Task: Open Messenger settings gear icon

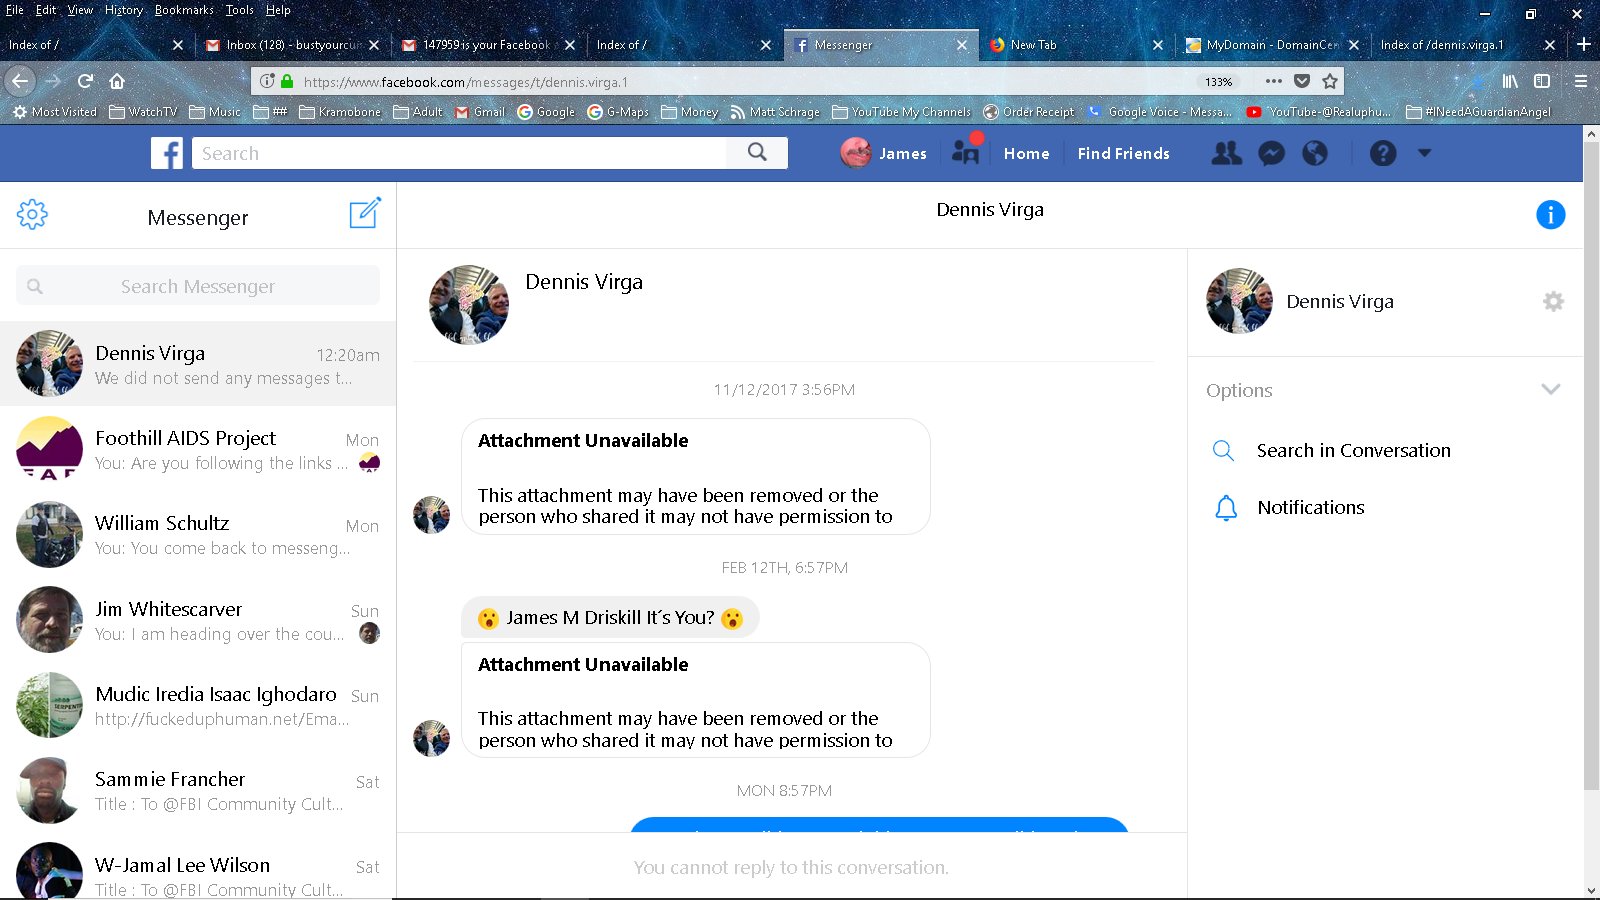Action: (x=32, y=214)
